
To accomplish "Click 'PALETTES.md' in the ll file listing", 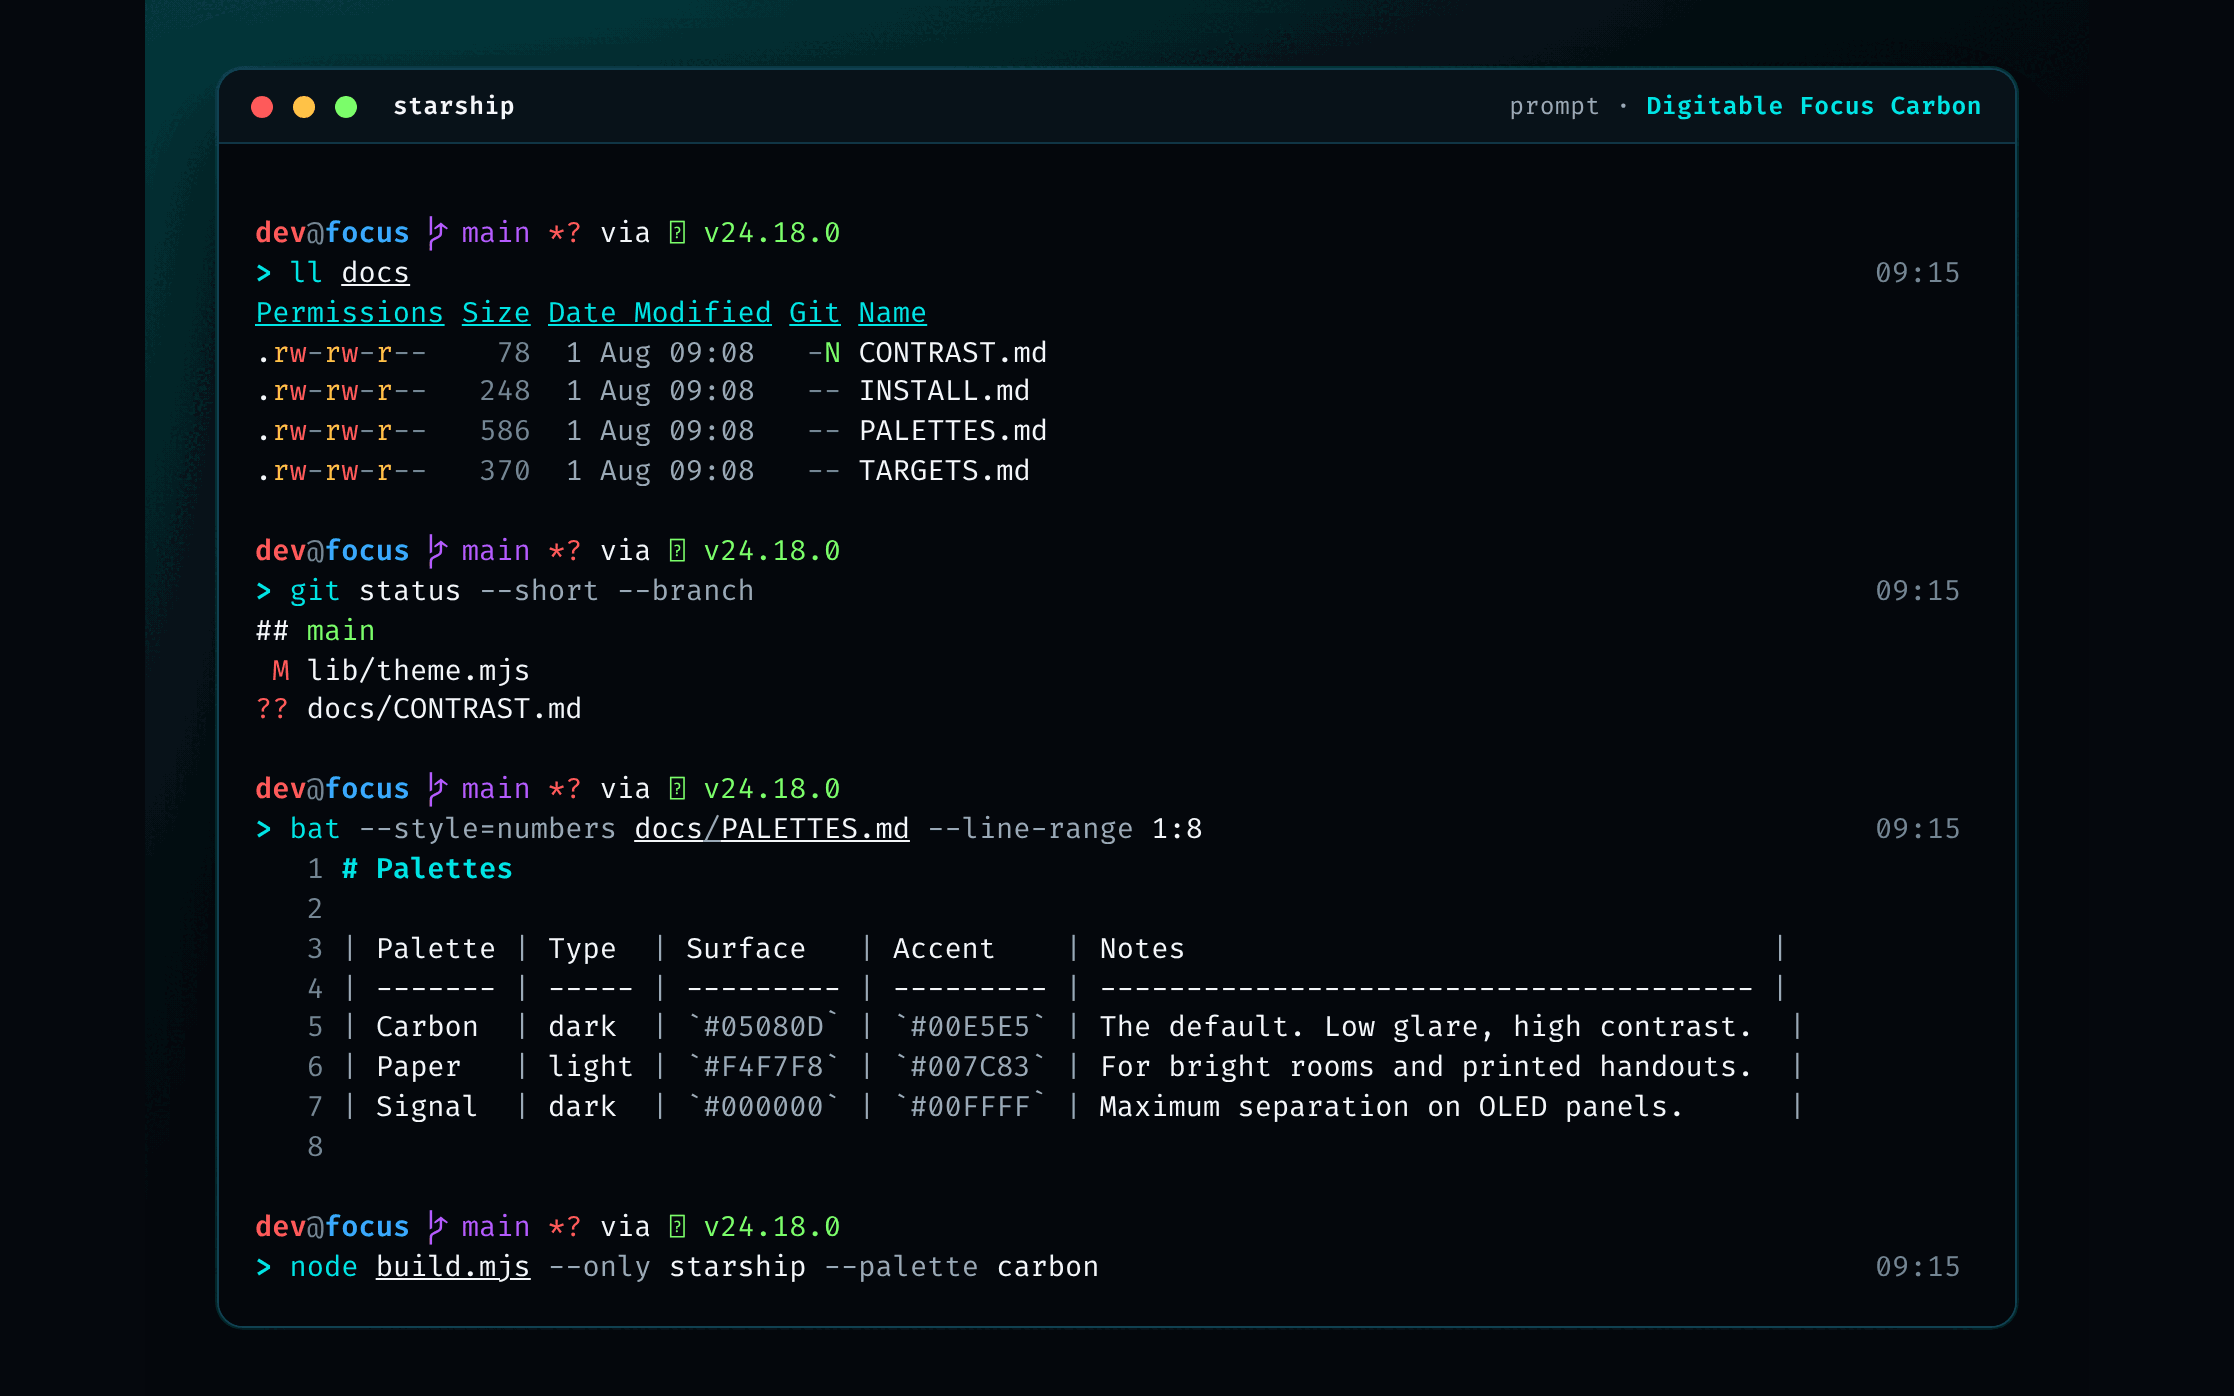I will (x=952, y=431).
